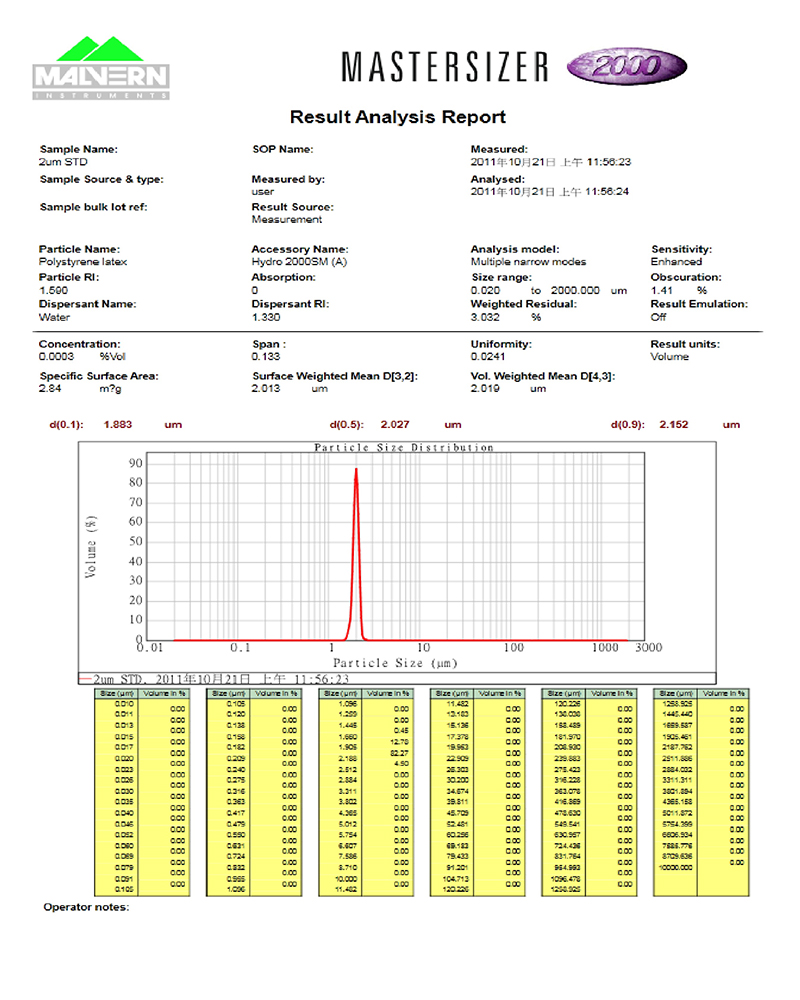Select the d(0.1) value 1.883
Image resolution: width=800 pixels, height=1000 pixels.
118,425
